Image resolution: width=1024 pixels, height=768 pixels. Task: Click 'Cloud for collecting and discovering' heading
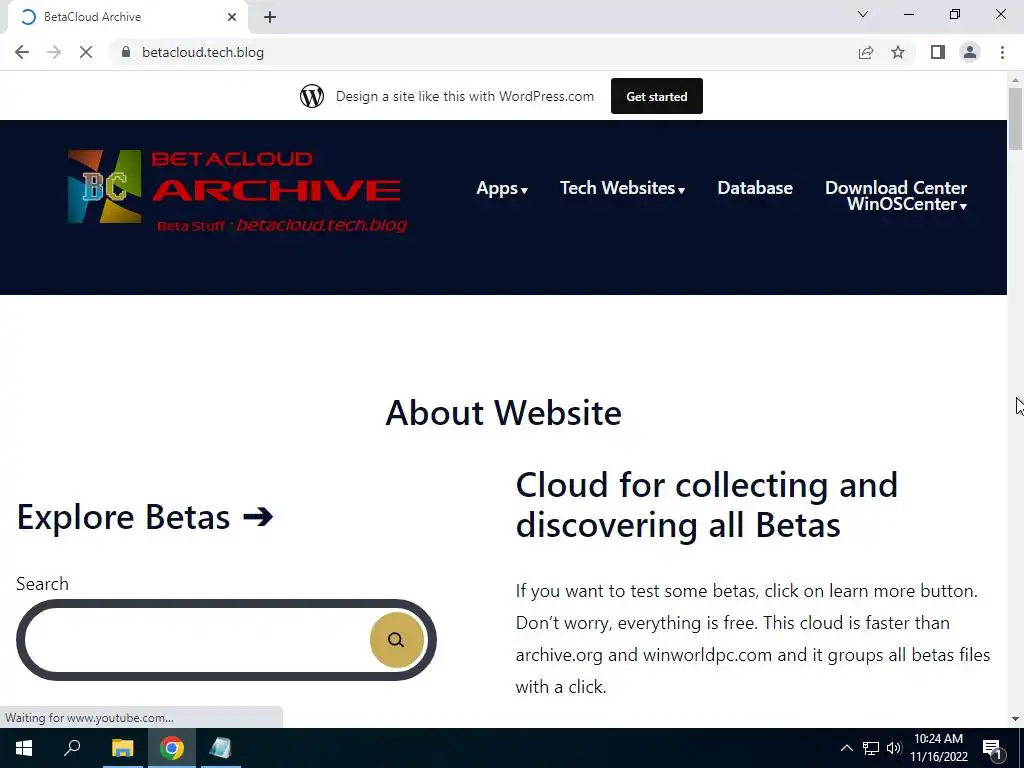707,505
